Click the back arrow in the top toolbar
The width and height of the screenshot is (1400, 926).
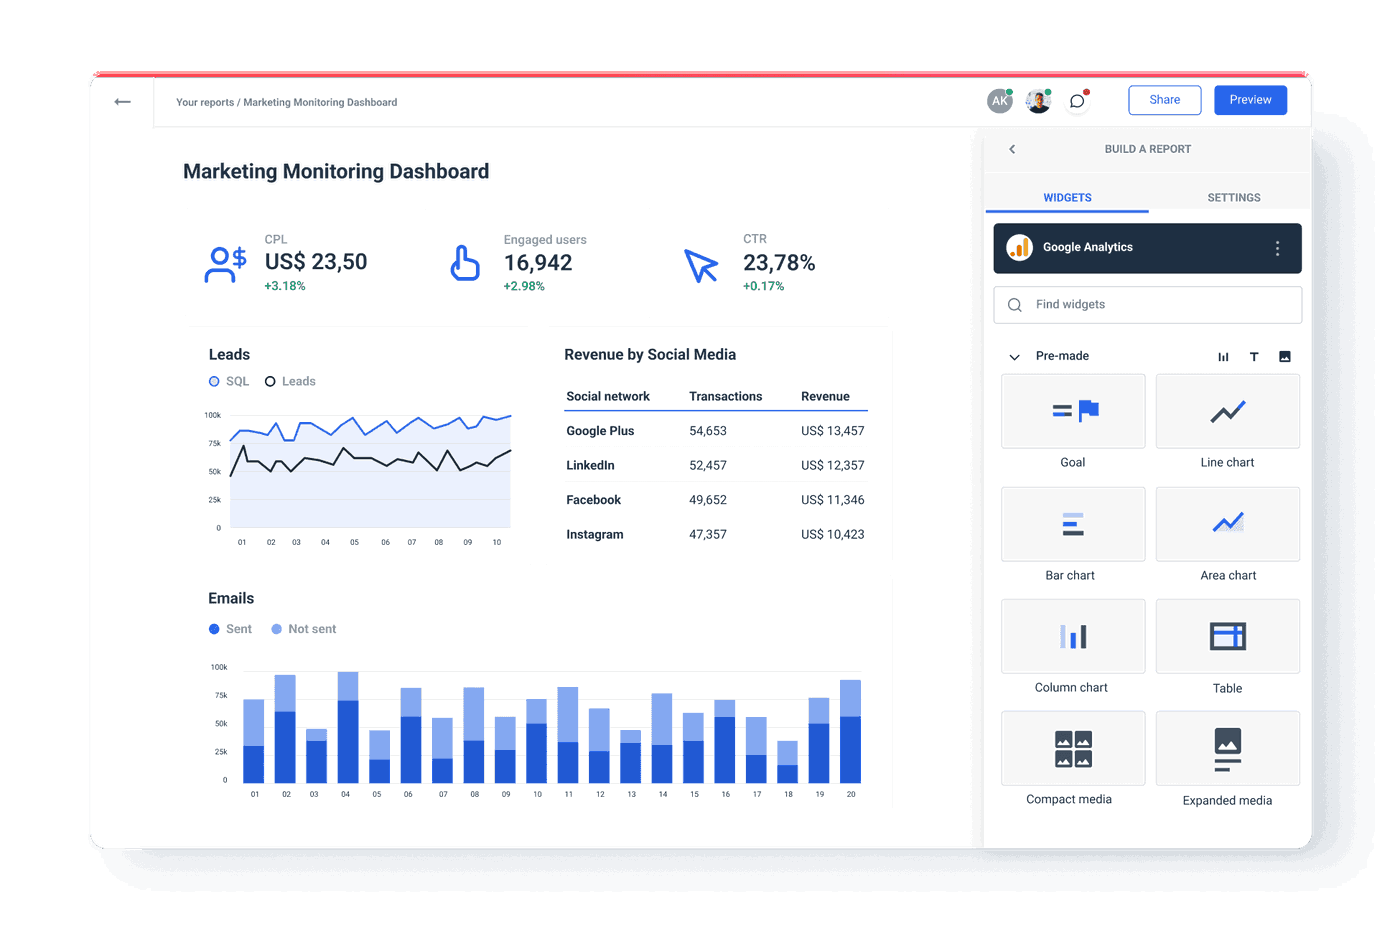122,101
